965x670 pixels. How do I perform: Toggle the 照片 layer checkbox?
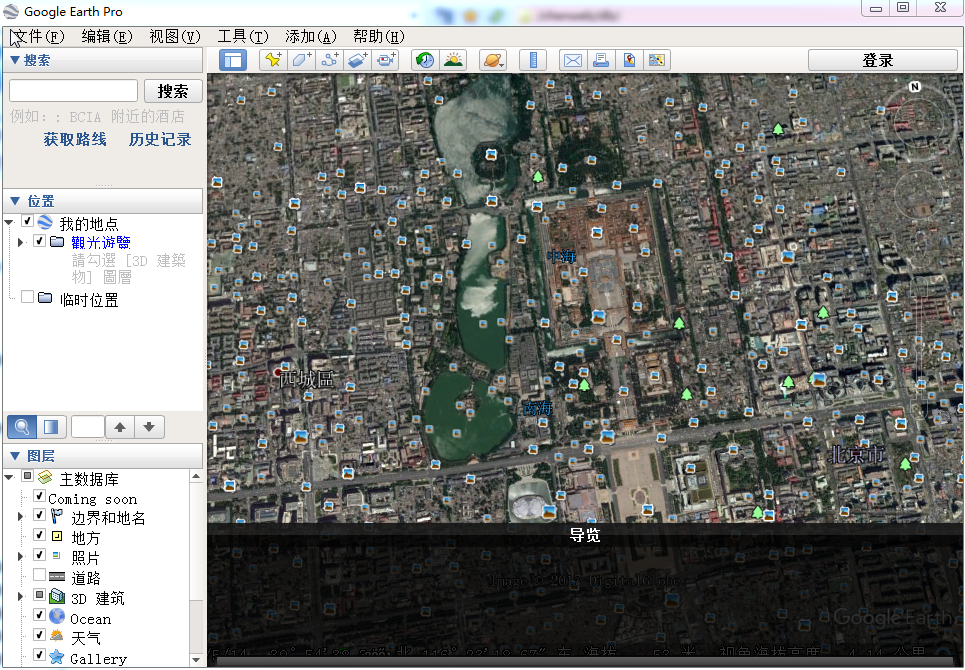(39, 554)
